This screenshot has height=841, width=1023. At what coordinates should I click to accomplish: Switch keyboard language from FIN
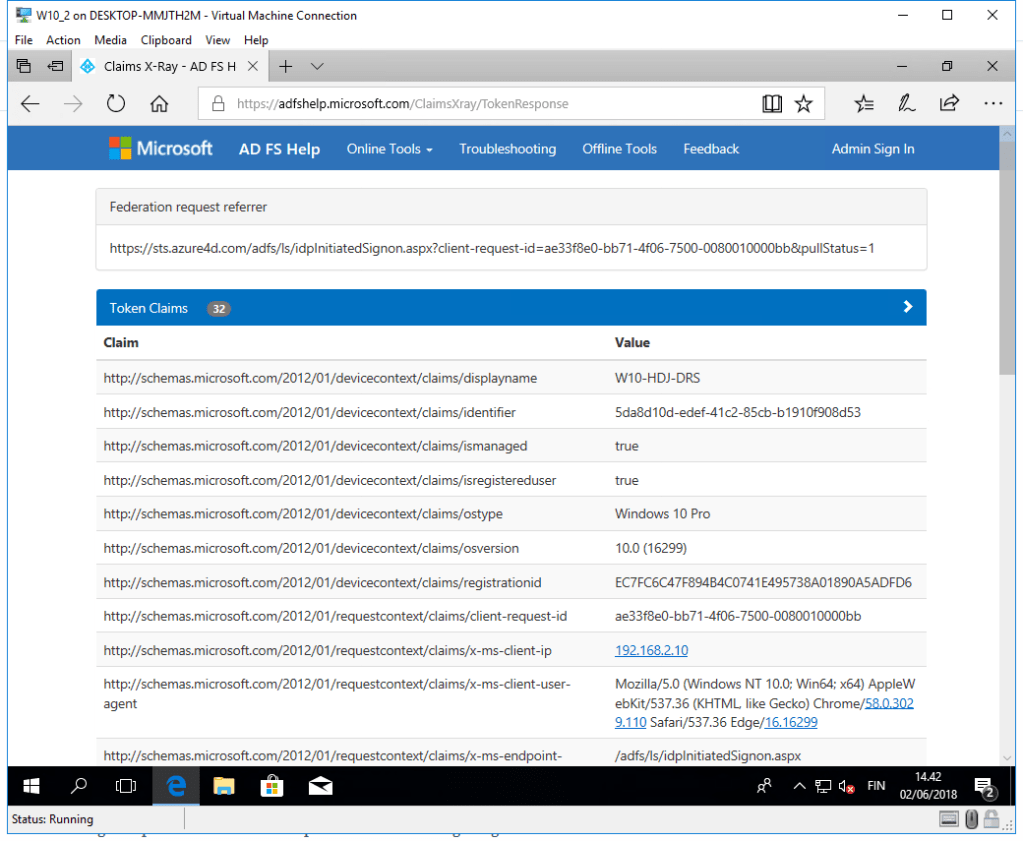[875, 786]
